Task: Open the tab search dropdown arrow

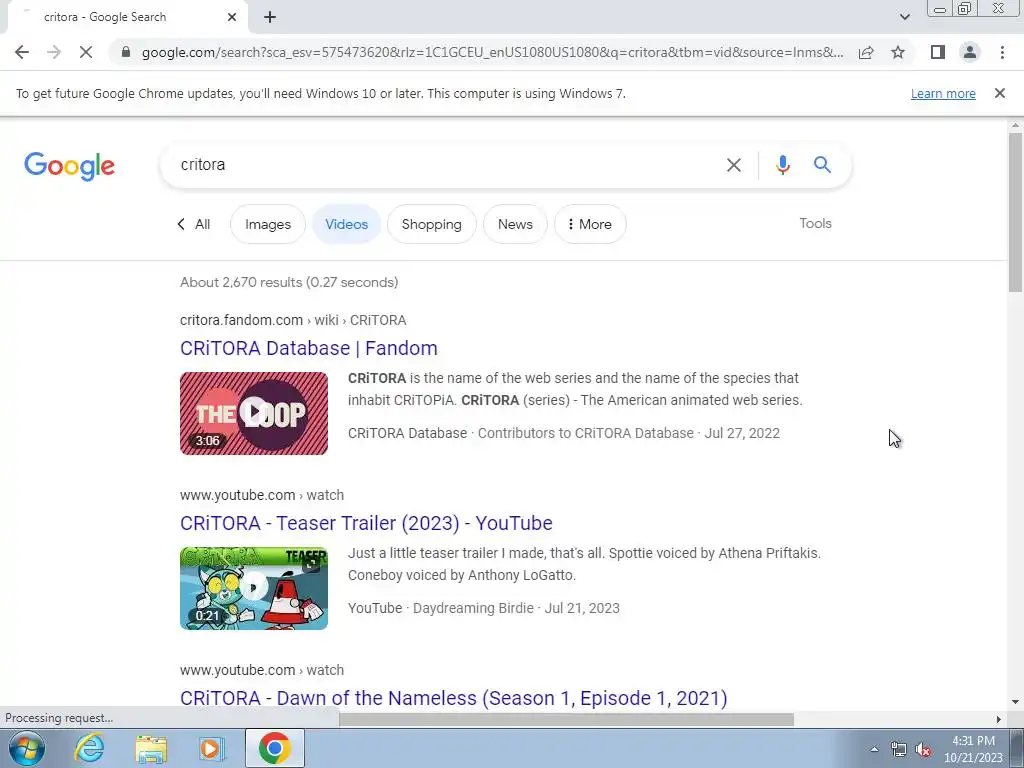Action: [904, 18]
